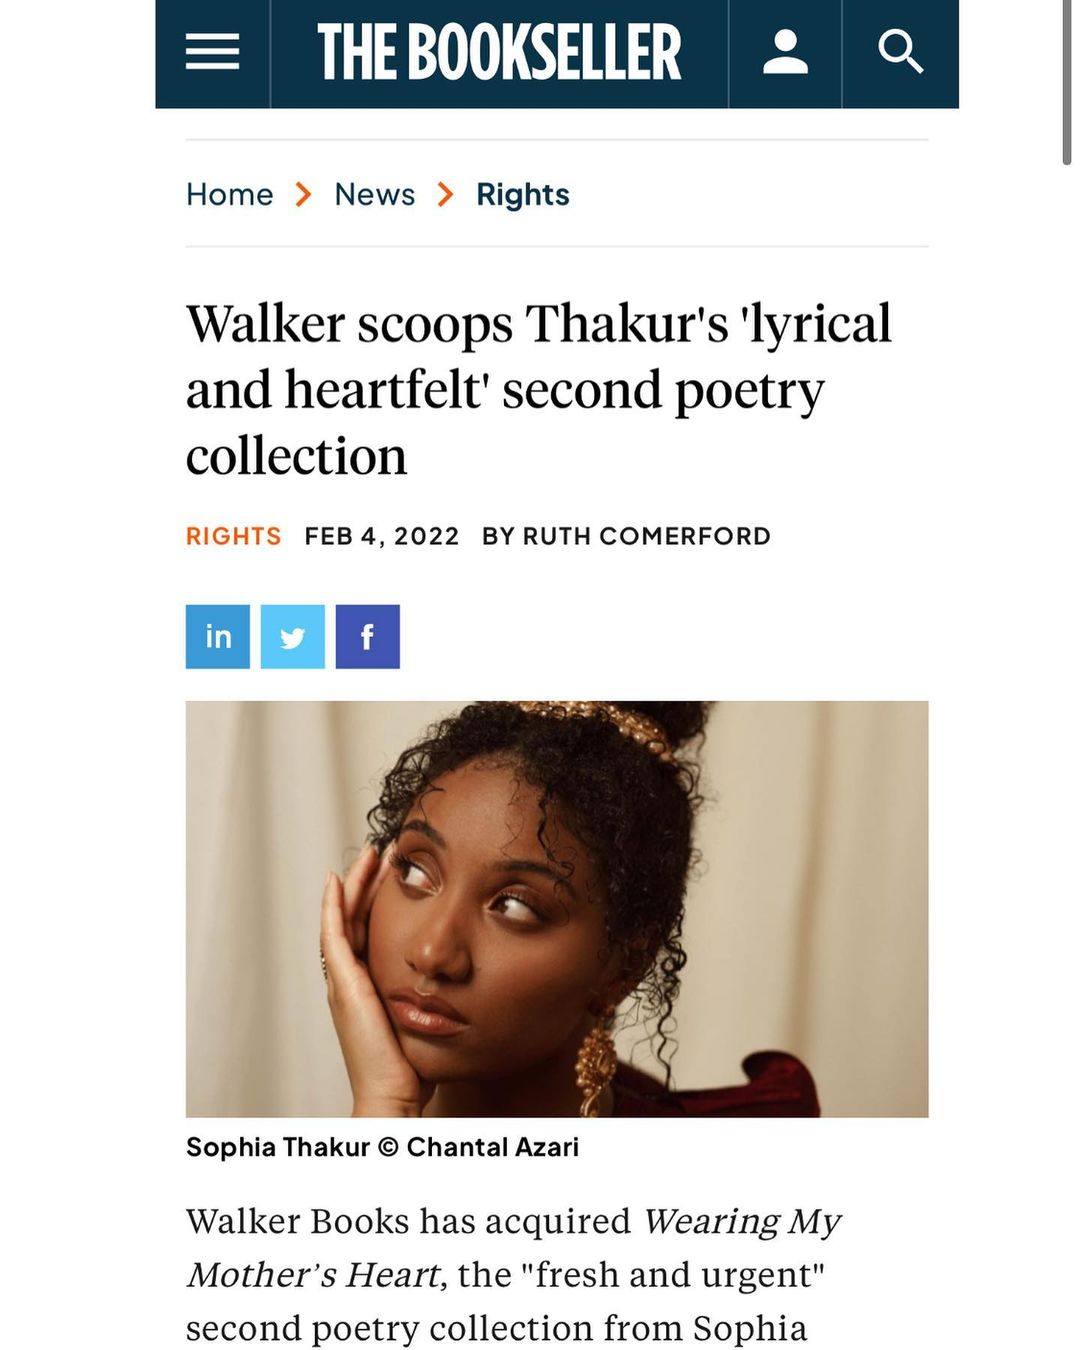
Task: Share article on Twitter
Action: 293,636
